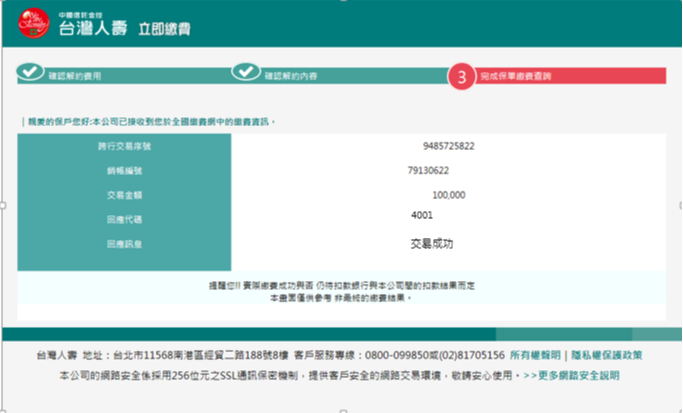Open the 所有權聲明 footer link
Viewport: 683px width, 413px height.
coord(535,355)
